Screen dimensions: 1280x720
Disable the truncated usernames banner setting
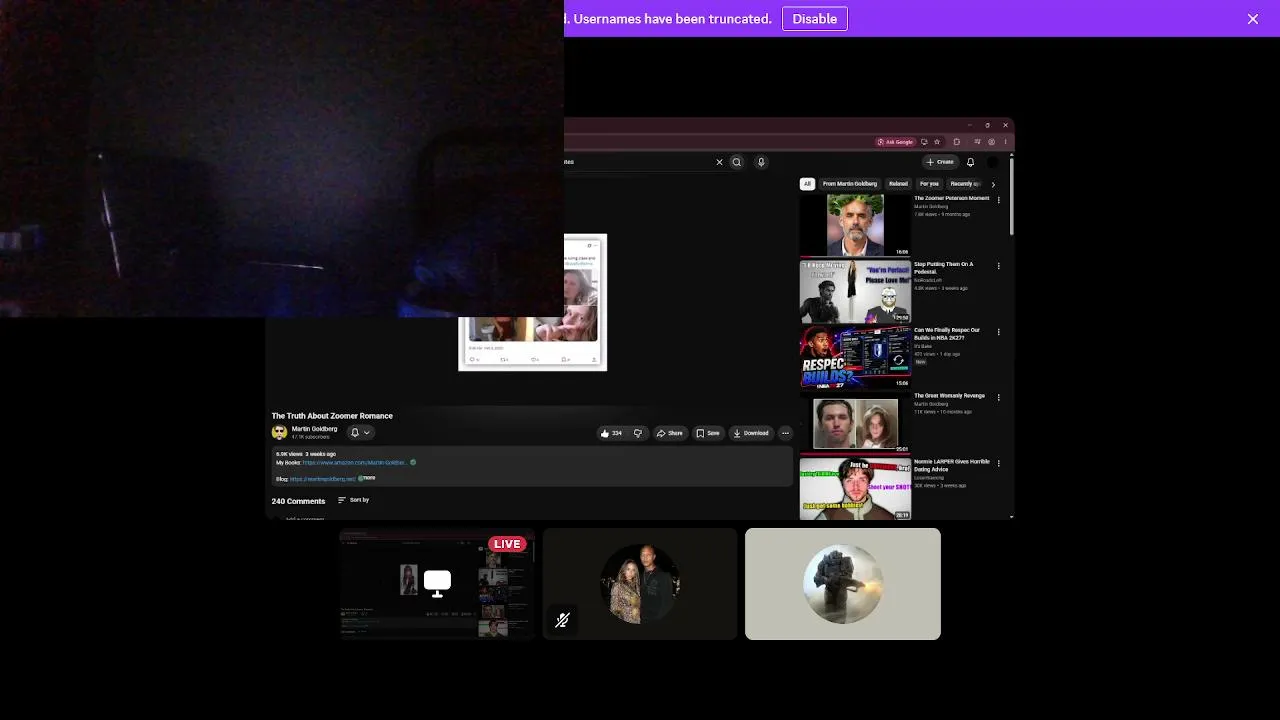815,19
